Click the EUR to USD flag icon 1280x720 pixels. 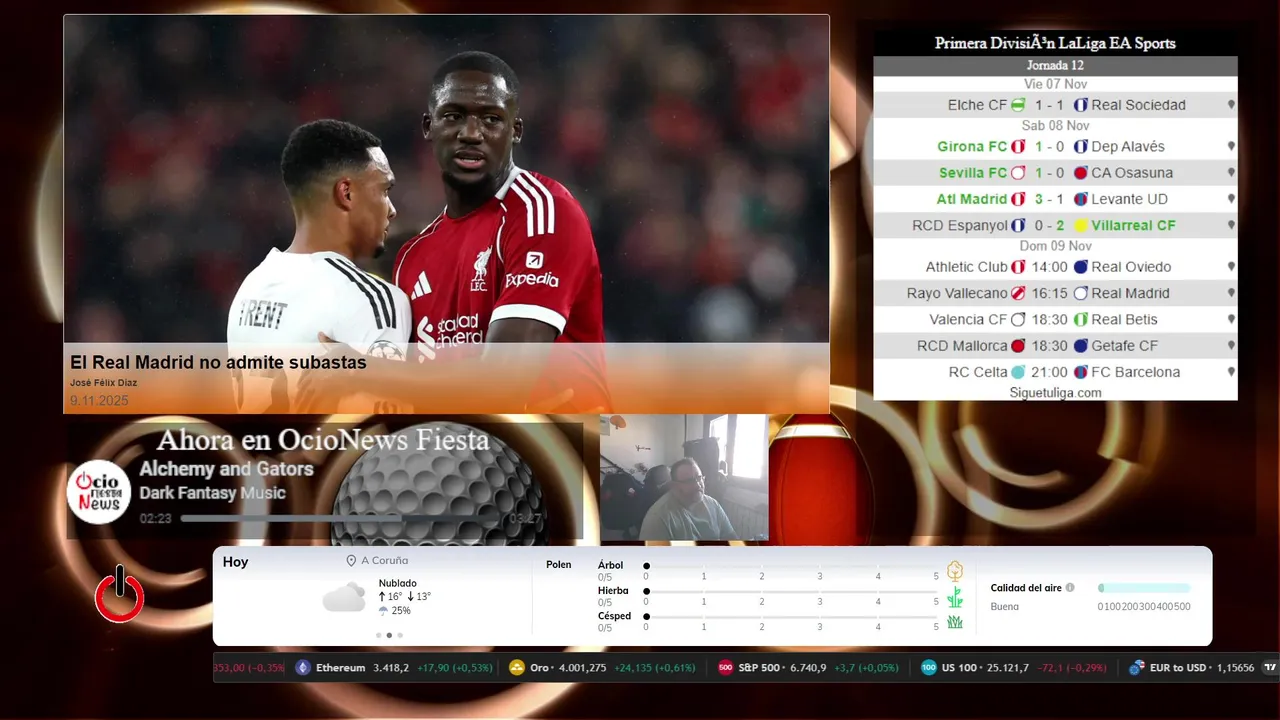pyautogui.click(x=1137, y=668)
